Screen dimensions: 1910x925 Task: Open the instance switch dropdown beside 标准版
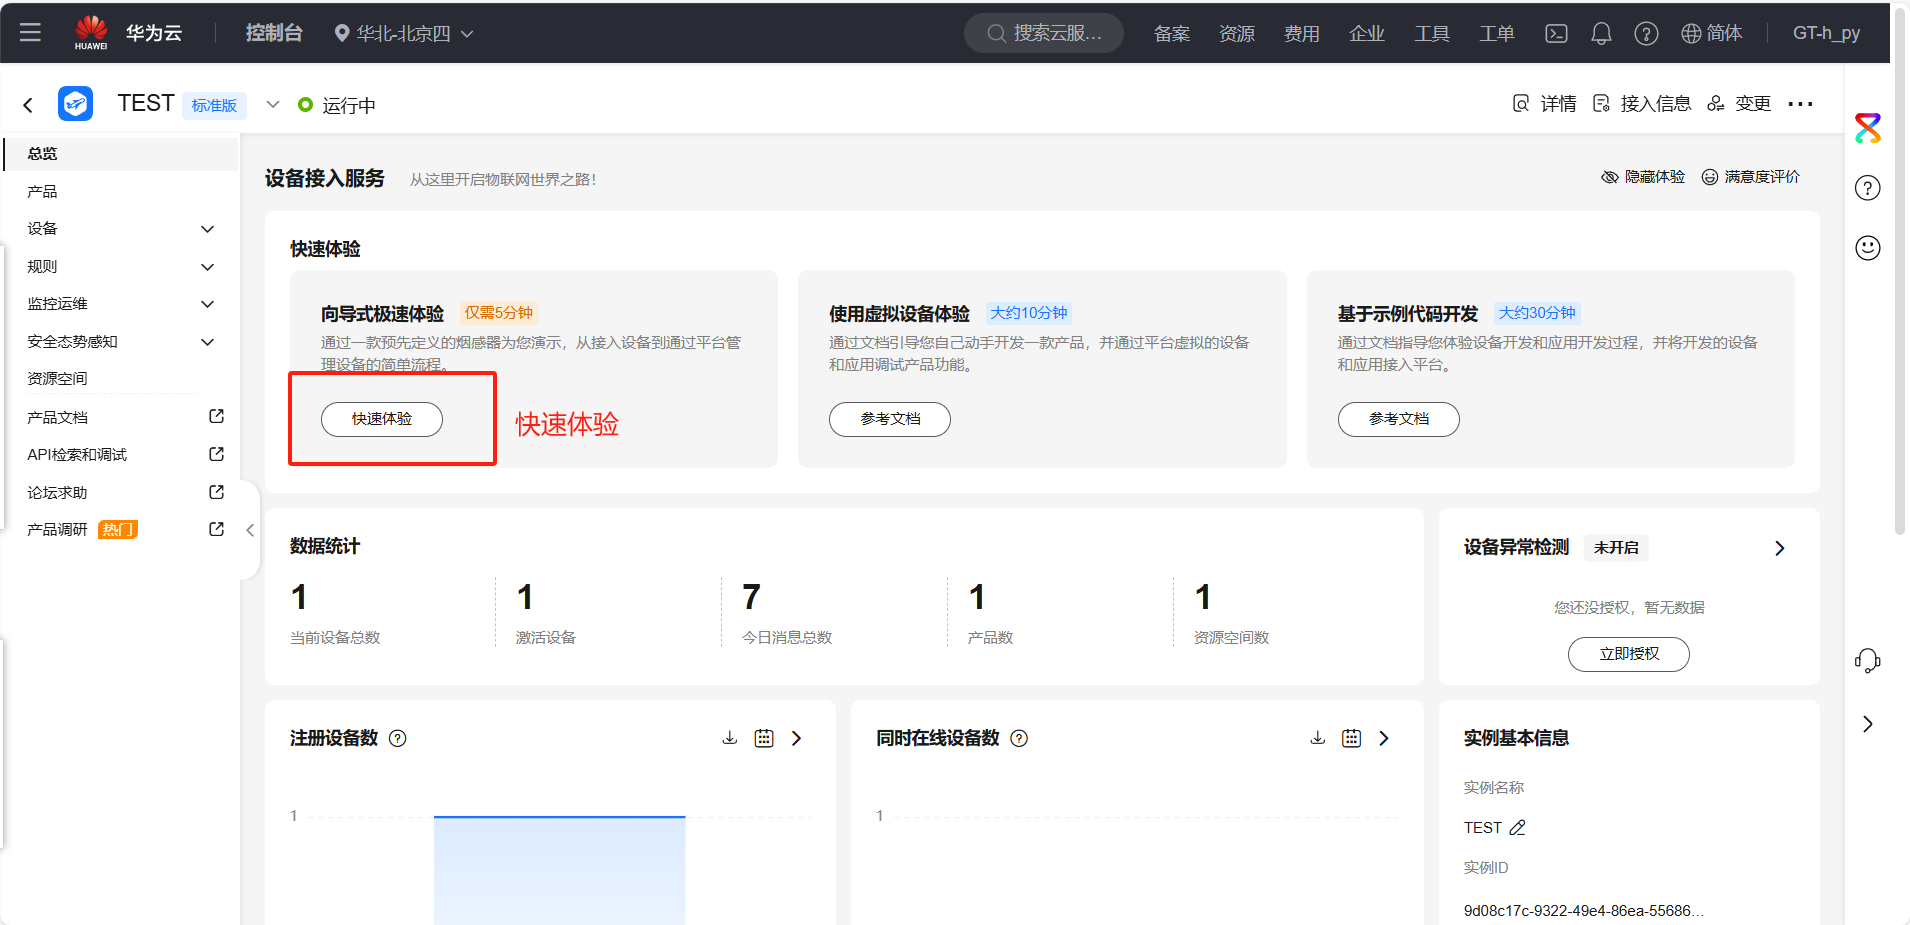pos(272,104)
